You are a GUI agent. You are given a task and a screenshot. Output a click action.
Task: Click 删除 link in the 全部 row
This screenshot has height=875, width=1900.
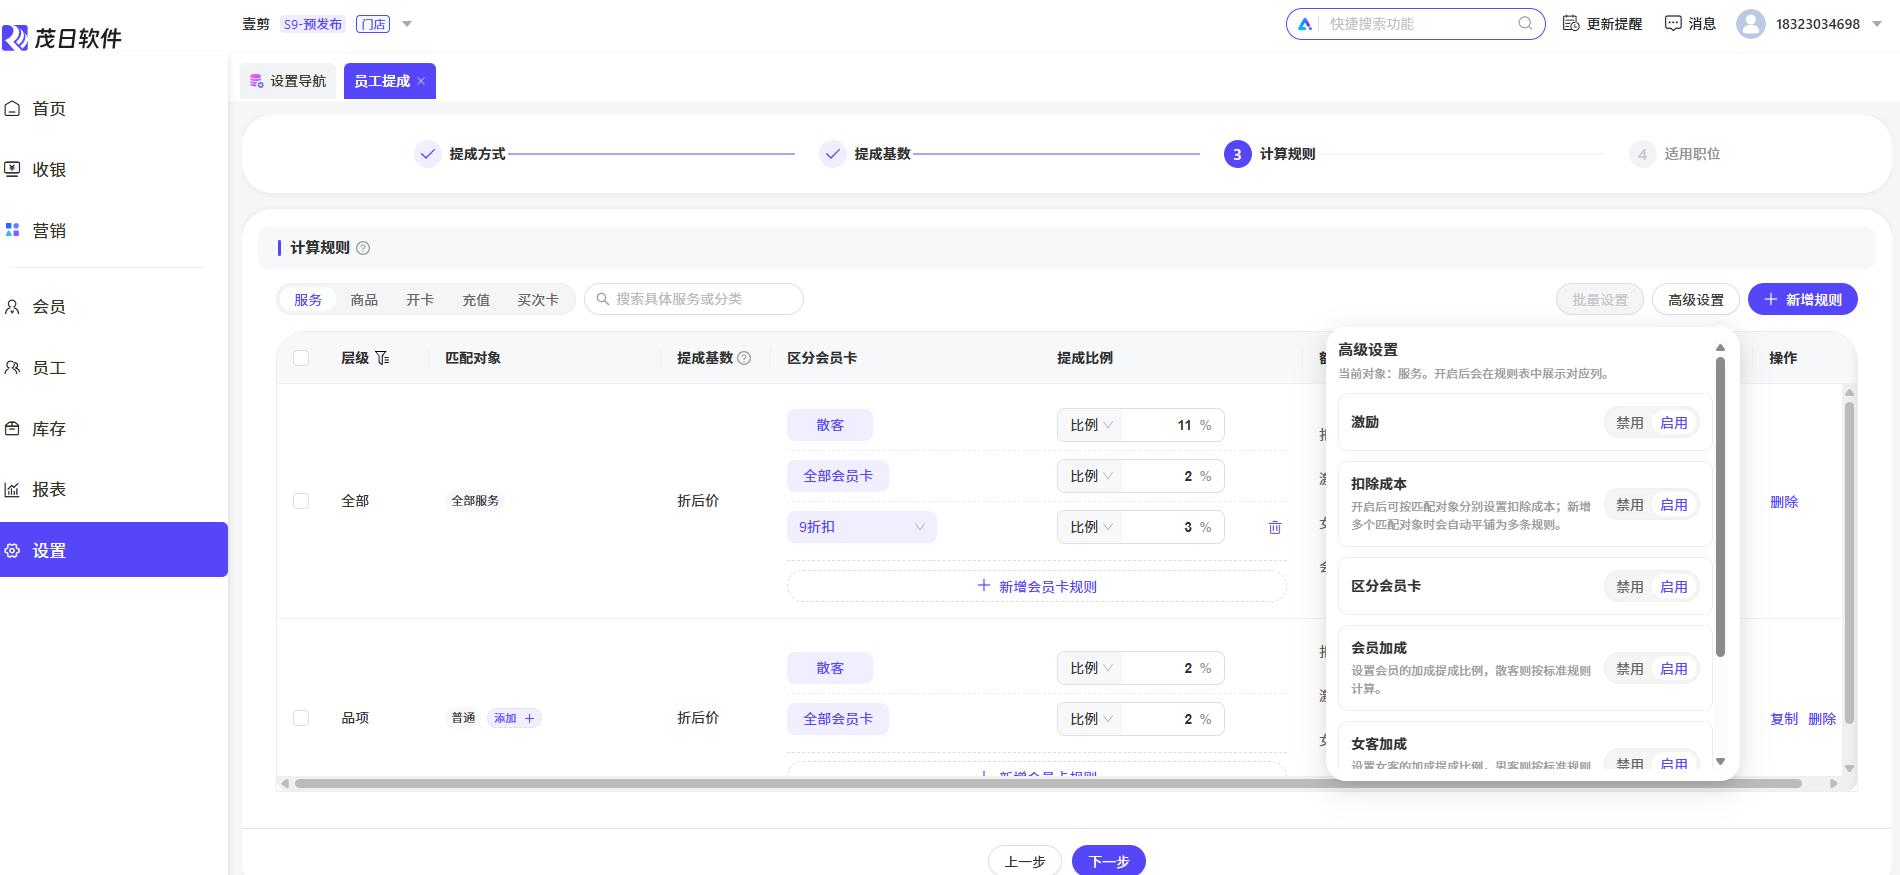[1784, 501]
